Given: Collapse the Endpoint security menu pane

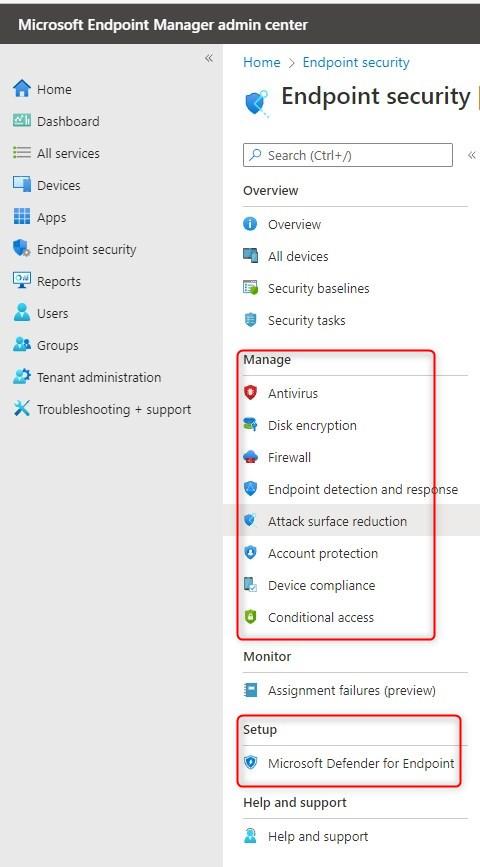Looking at the screenshot, I should pos(472,155).
